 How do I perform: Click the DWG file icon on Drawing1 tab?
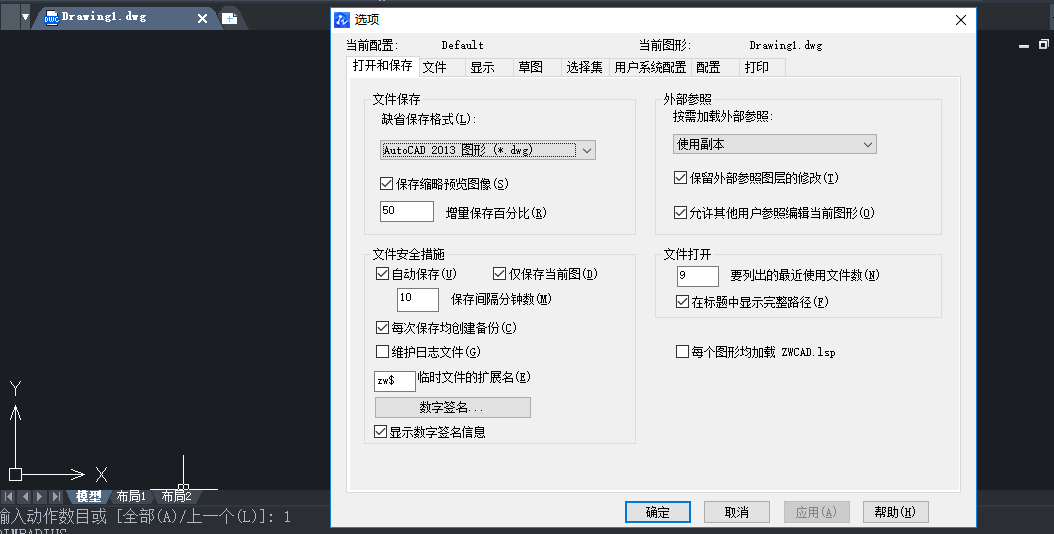point(51,17)
